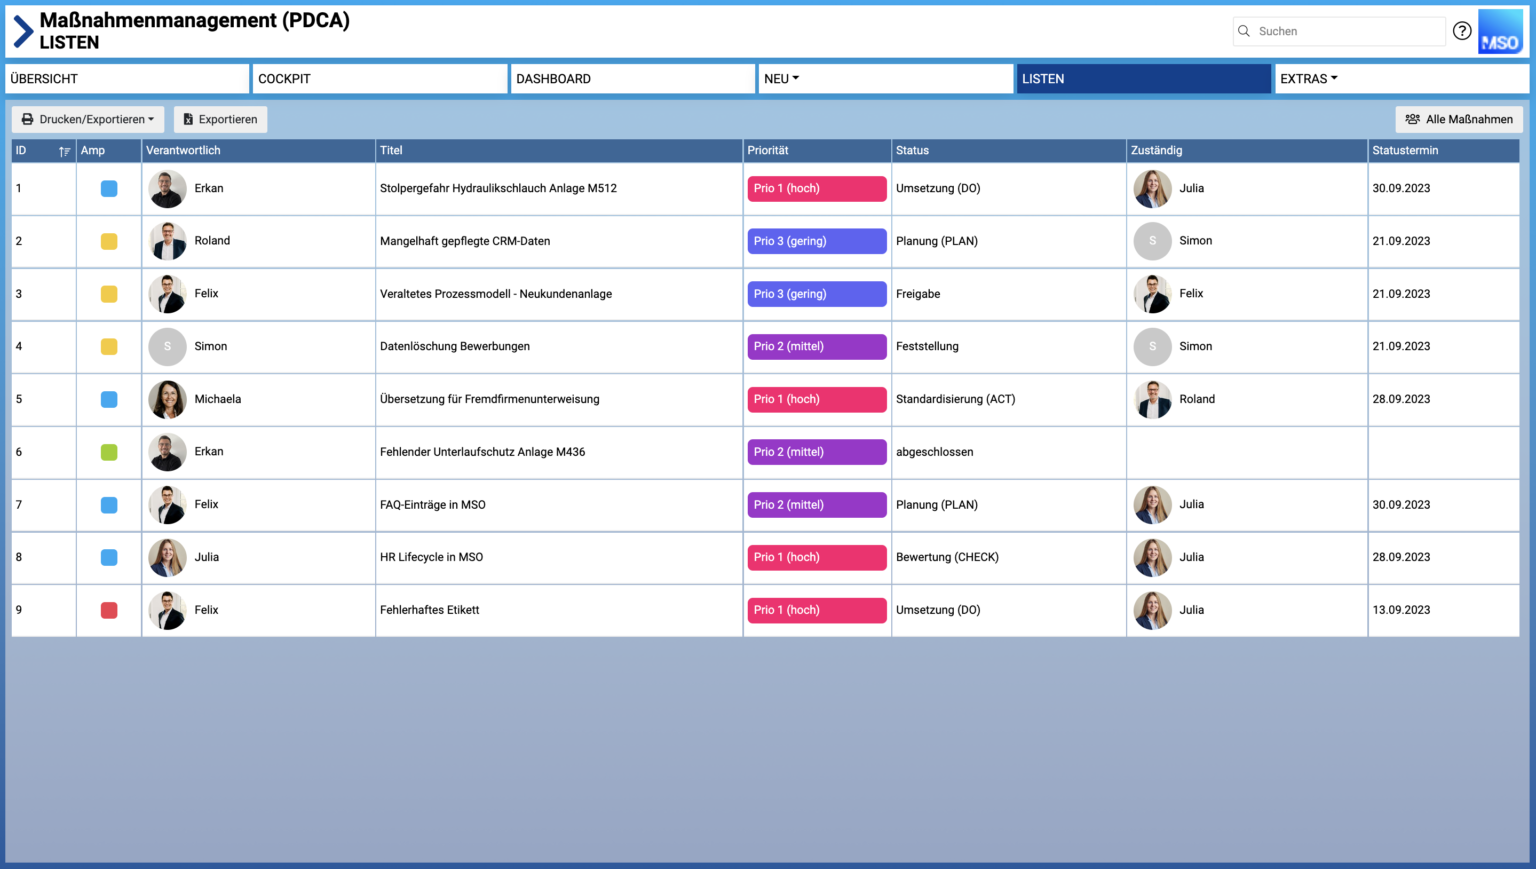Toggle the blue Amp indicator in row 1
1536x869 pixels.
click(108, 188)
